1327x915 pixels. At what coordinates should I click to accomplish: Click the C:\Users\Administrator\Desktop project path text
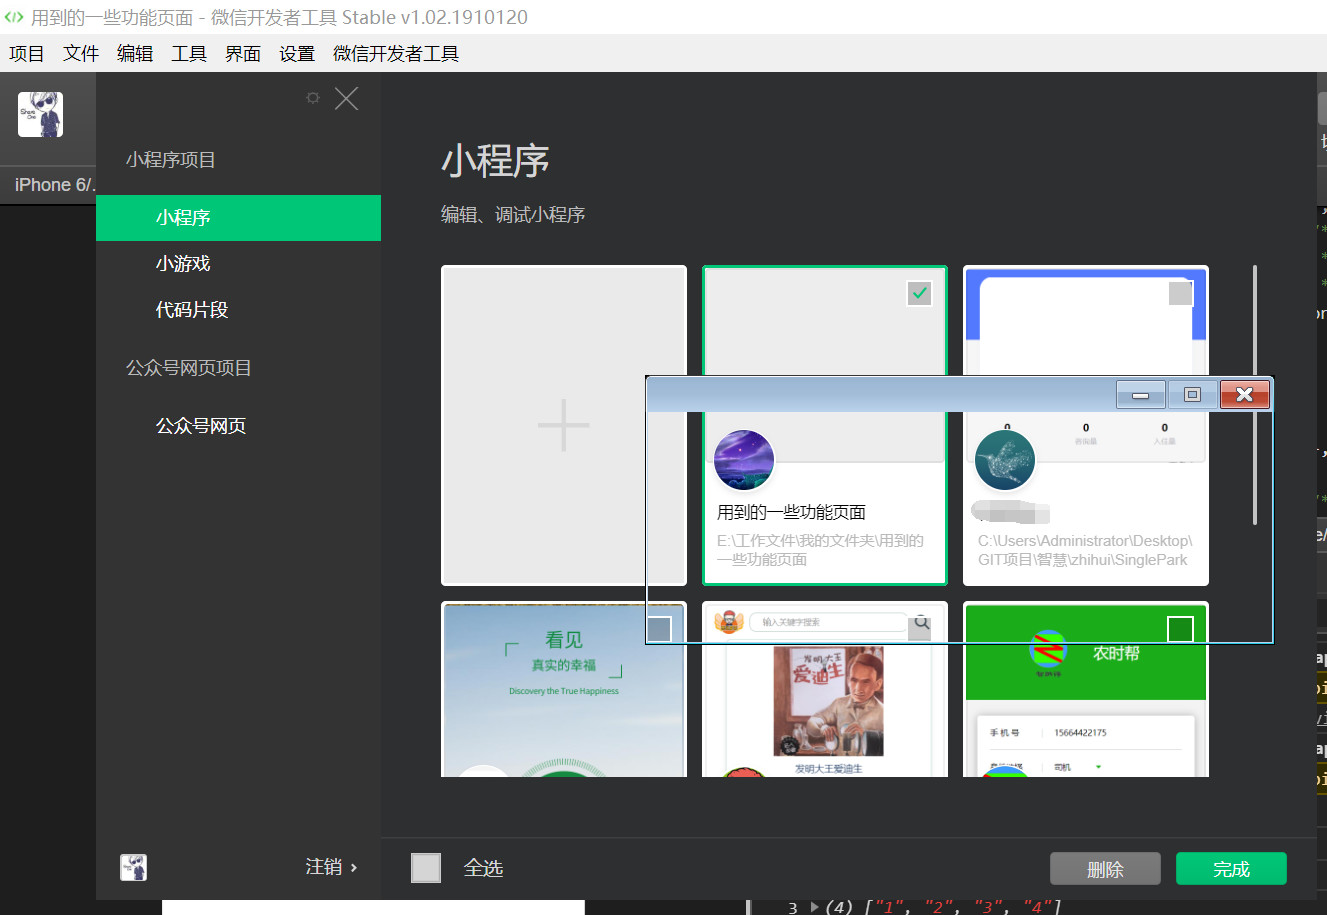(x=1085, y=550)
